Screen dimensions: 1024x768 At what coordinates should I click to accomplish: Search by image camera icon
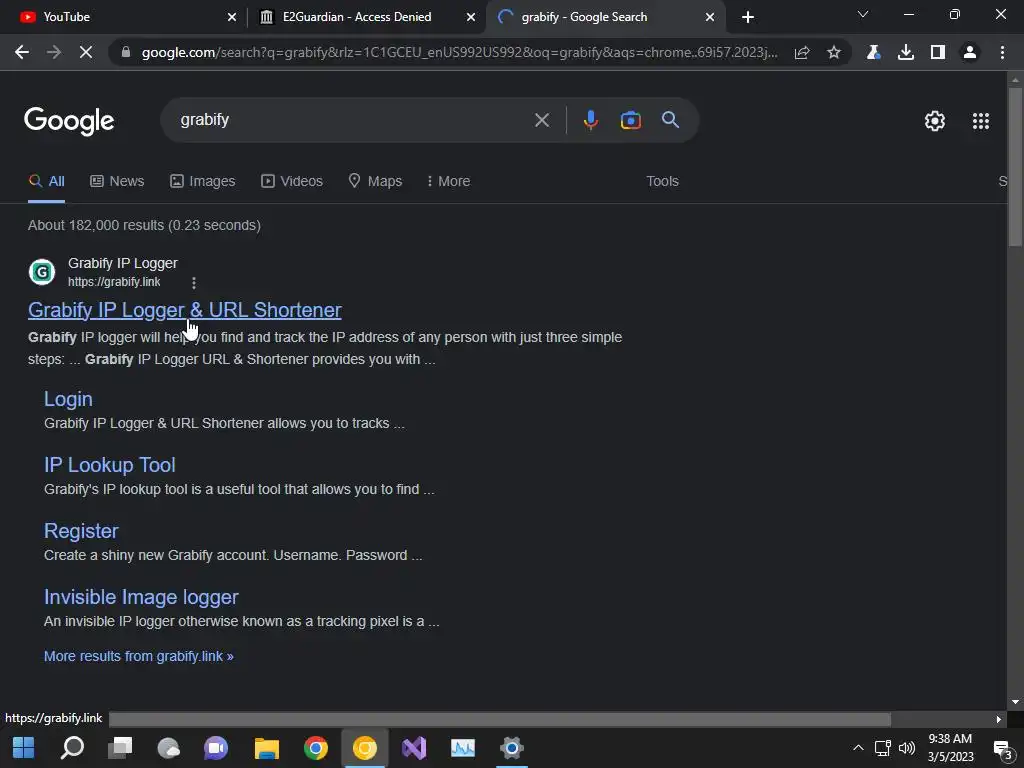click(x=630, y=120)
